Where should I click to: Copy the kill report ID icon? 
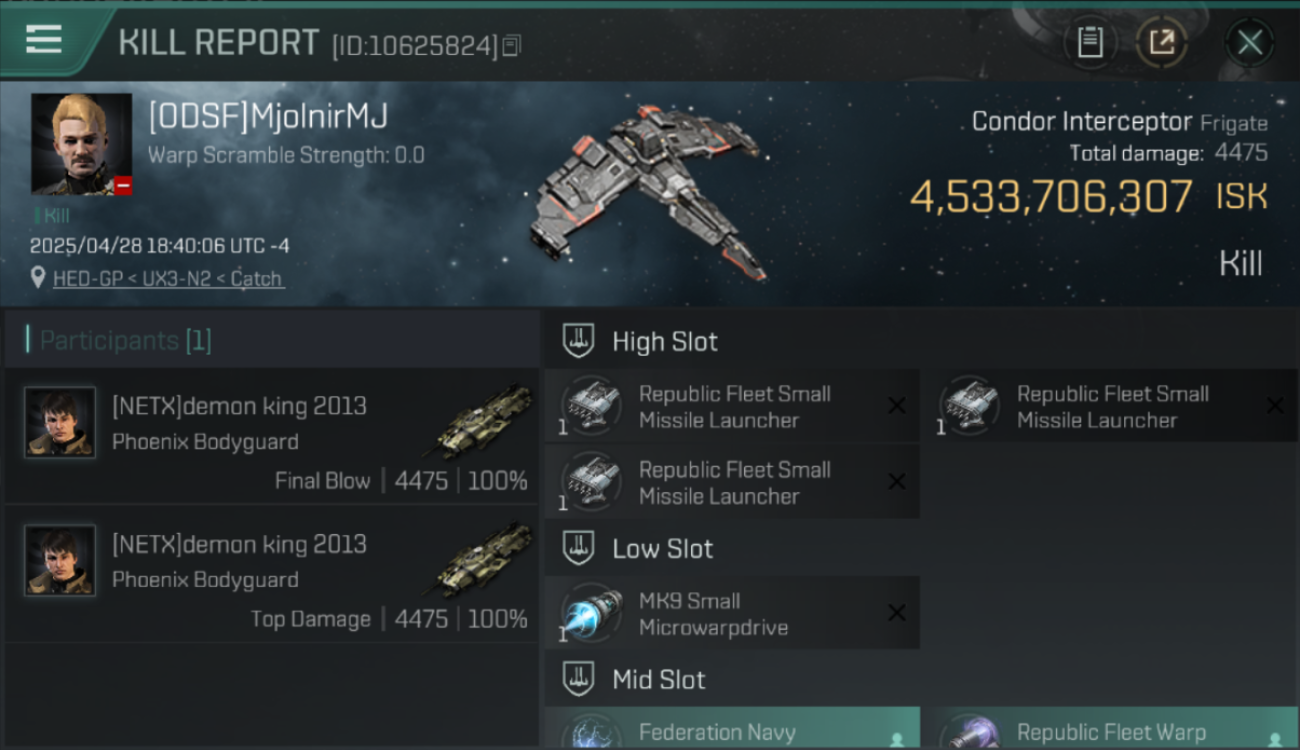[x=511, y=46]
